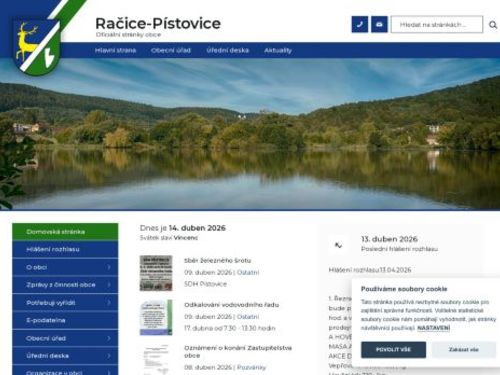This screenshot has width=500, height=375.
Task: Click the magnifier search icon
Action: 493,25
